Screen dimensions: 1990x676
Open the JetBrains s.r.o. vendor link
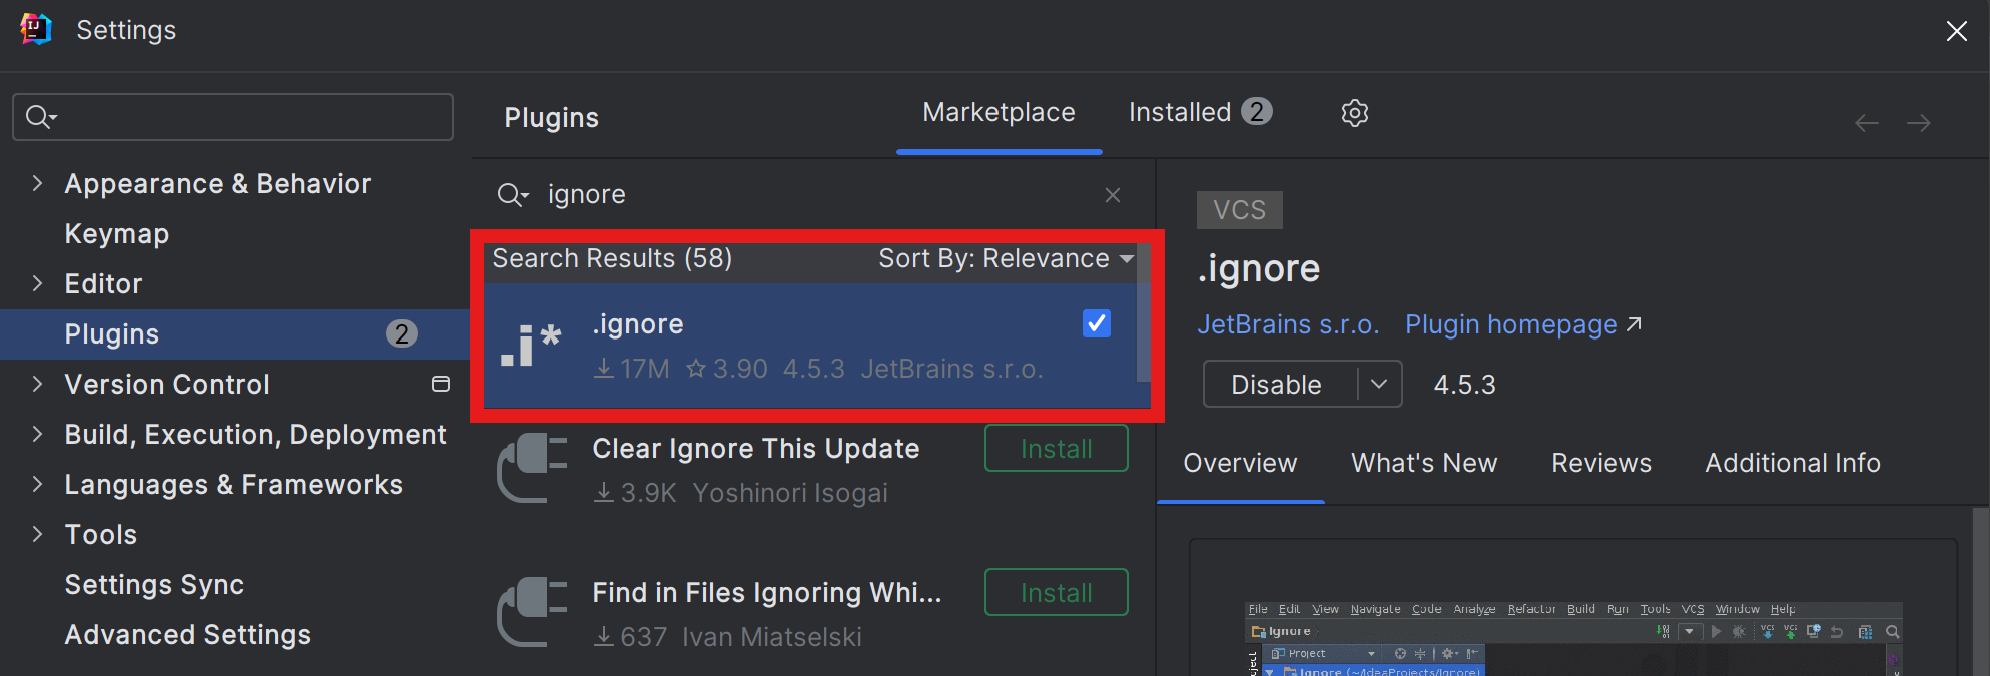1288,324
